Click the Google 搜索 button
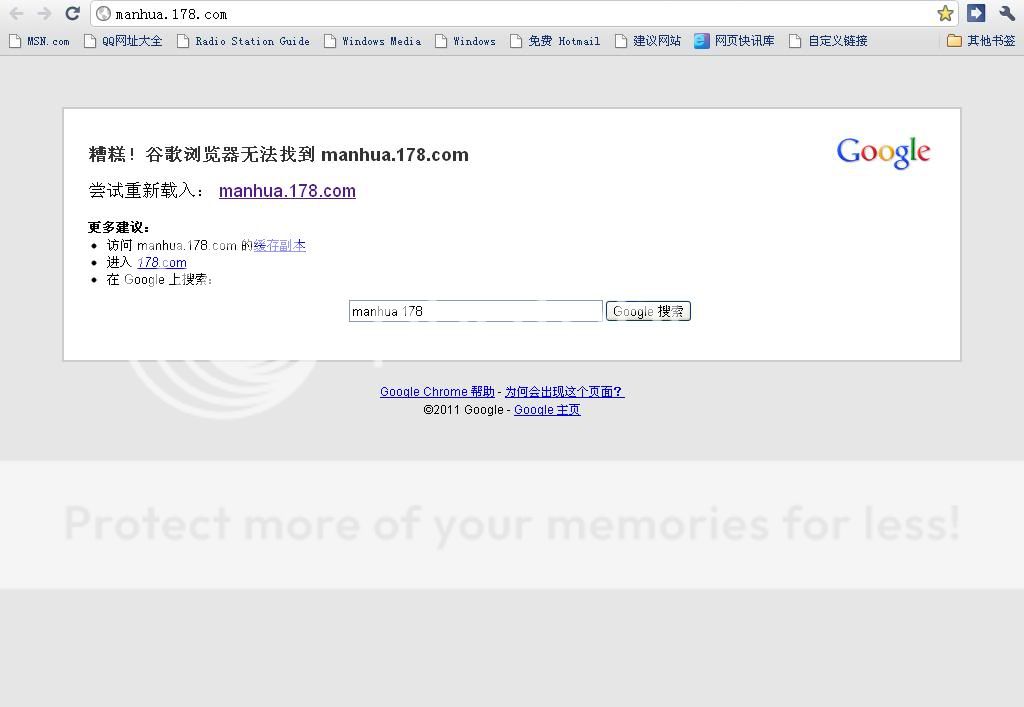This screenshot has height=707, width=1024. (x=648, y=311)
